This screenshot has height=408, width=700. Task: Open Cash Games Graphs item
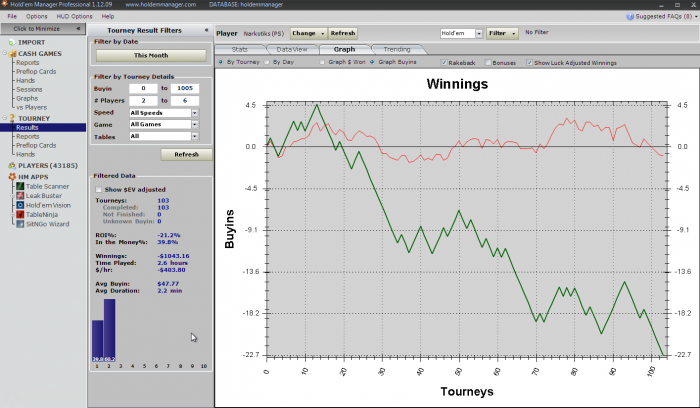point(27,98)
